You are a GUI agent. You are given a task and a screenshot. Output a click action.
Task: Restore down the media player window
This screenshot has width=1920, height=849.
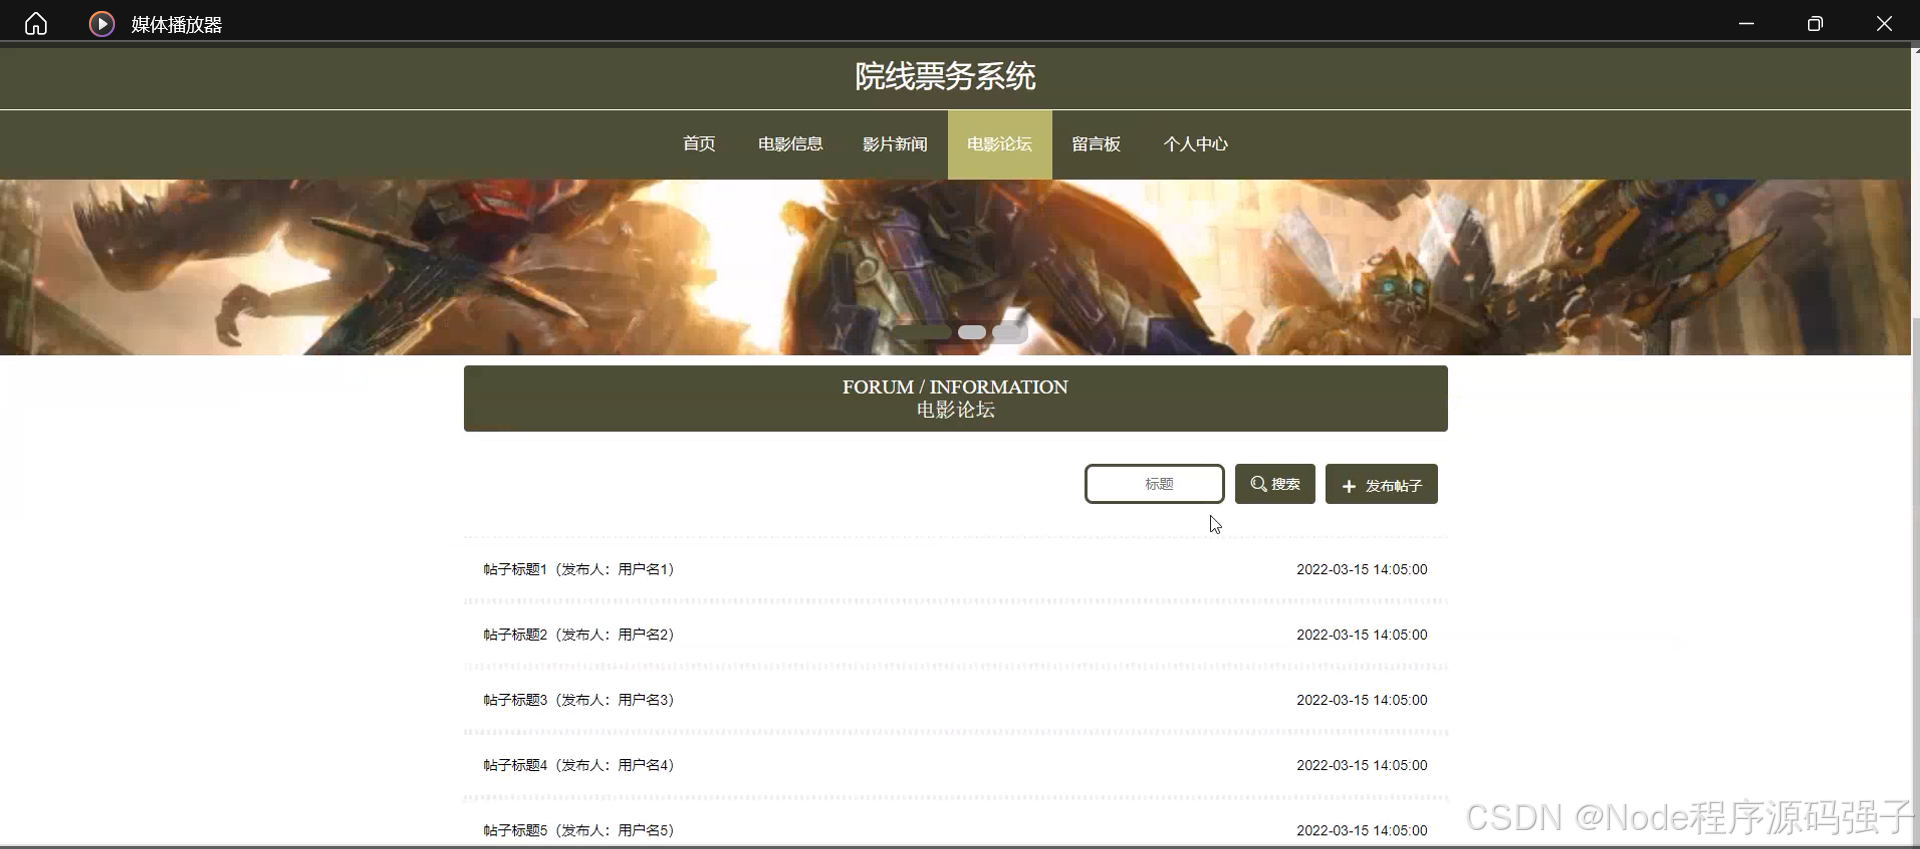[x=1815, y=24]
